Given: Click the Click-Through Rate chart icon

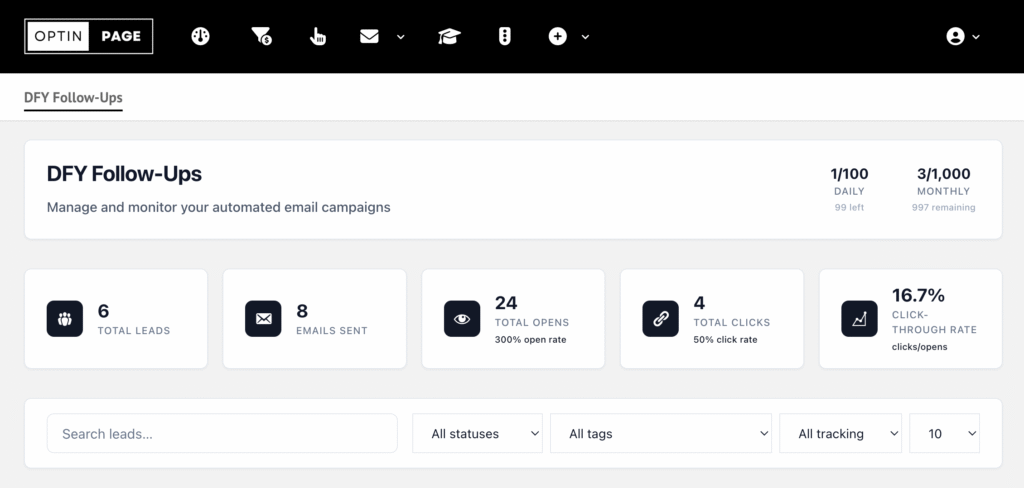Looking at the screenshot, I should pos(859,318).
